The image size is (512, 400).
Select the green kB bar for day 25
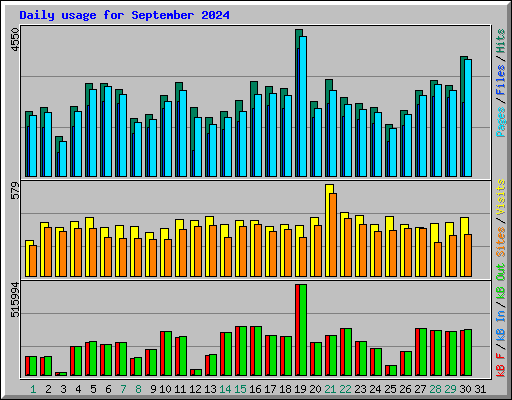pos(393,370)
